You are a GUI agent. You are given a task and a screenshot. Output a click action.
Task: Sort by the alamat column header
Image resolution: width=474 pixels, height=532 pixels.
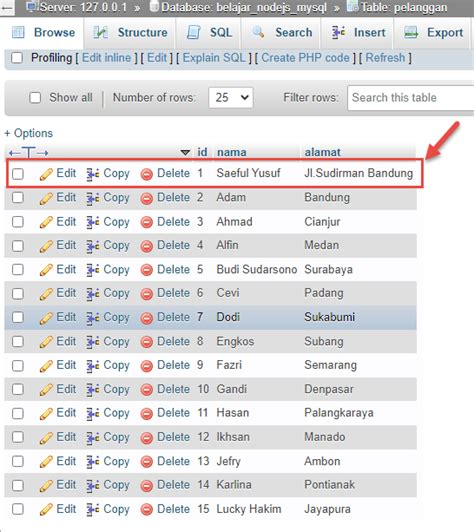click(x=322, y=152)
